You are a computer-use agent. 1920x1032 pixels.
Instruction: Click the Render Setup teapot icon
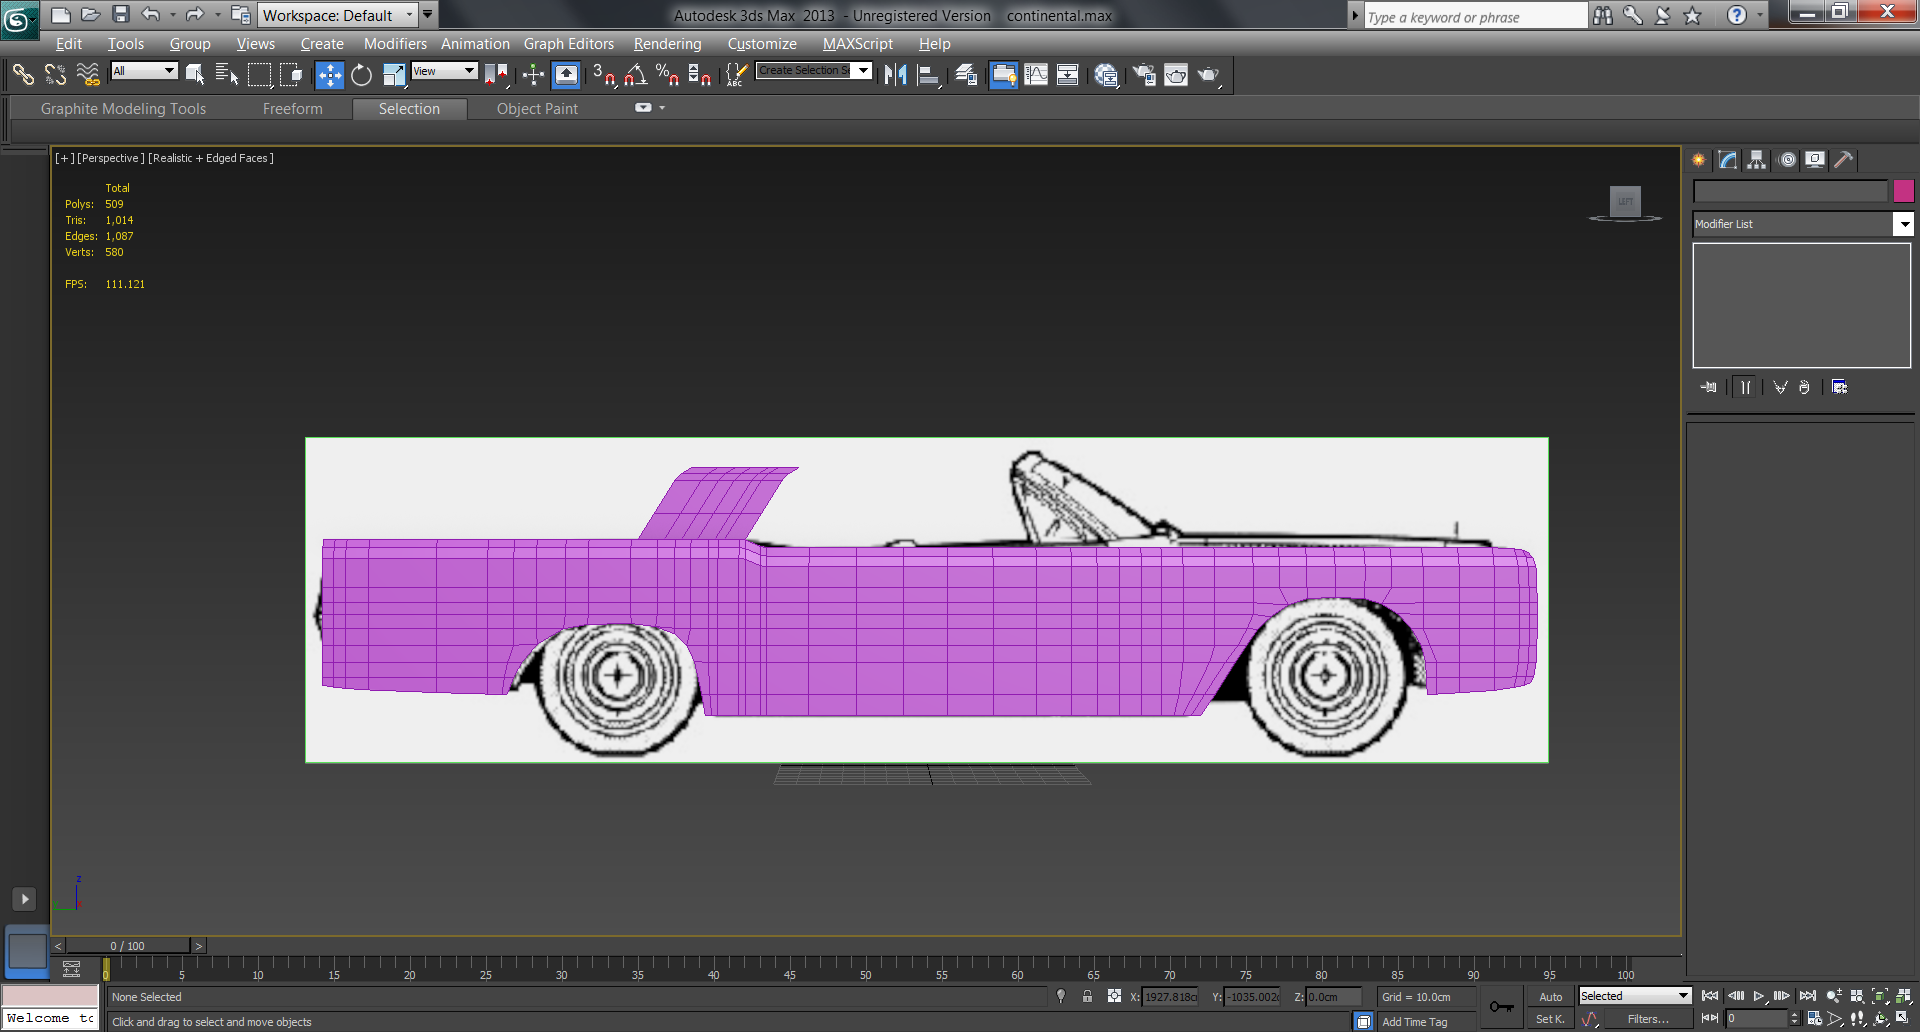1144,75
